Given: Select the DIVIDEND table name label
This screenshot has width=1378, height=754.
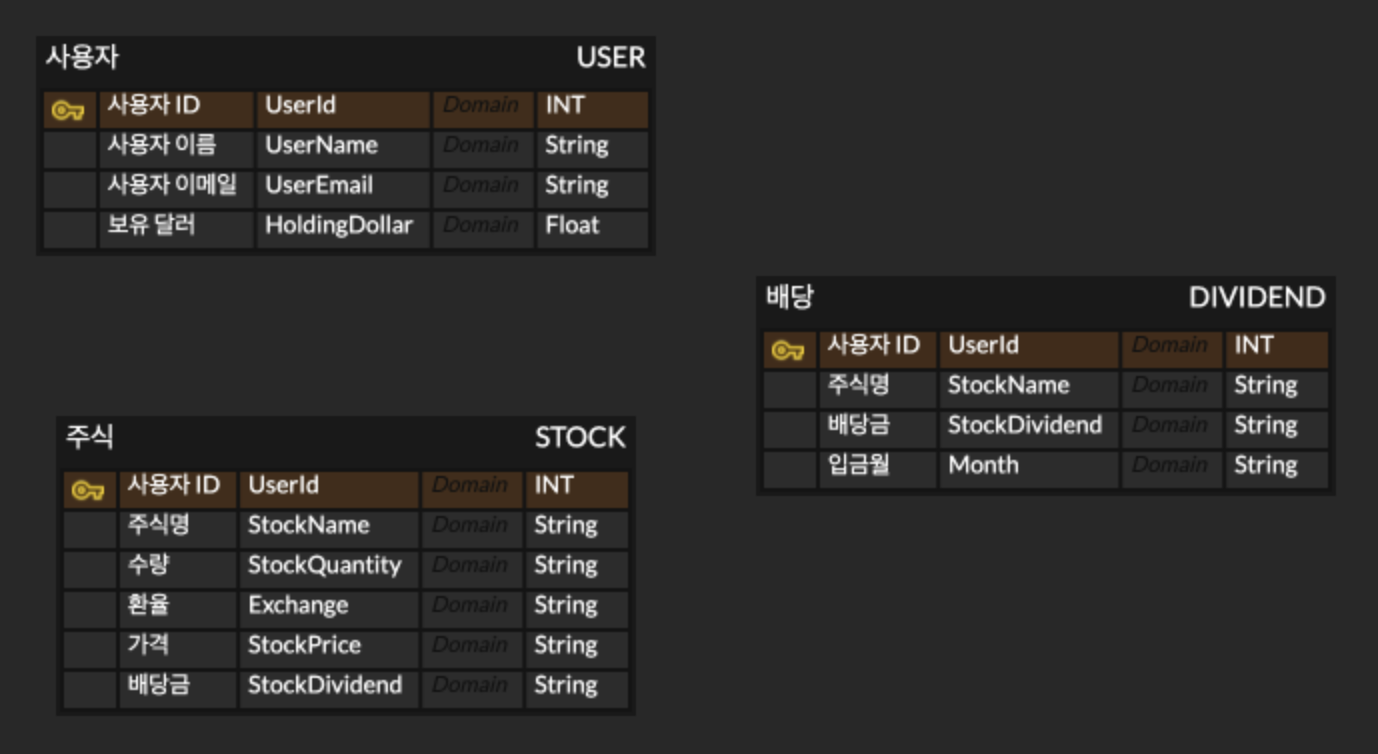Looking at the screenshot, I should (x=1257, y=297).
